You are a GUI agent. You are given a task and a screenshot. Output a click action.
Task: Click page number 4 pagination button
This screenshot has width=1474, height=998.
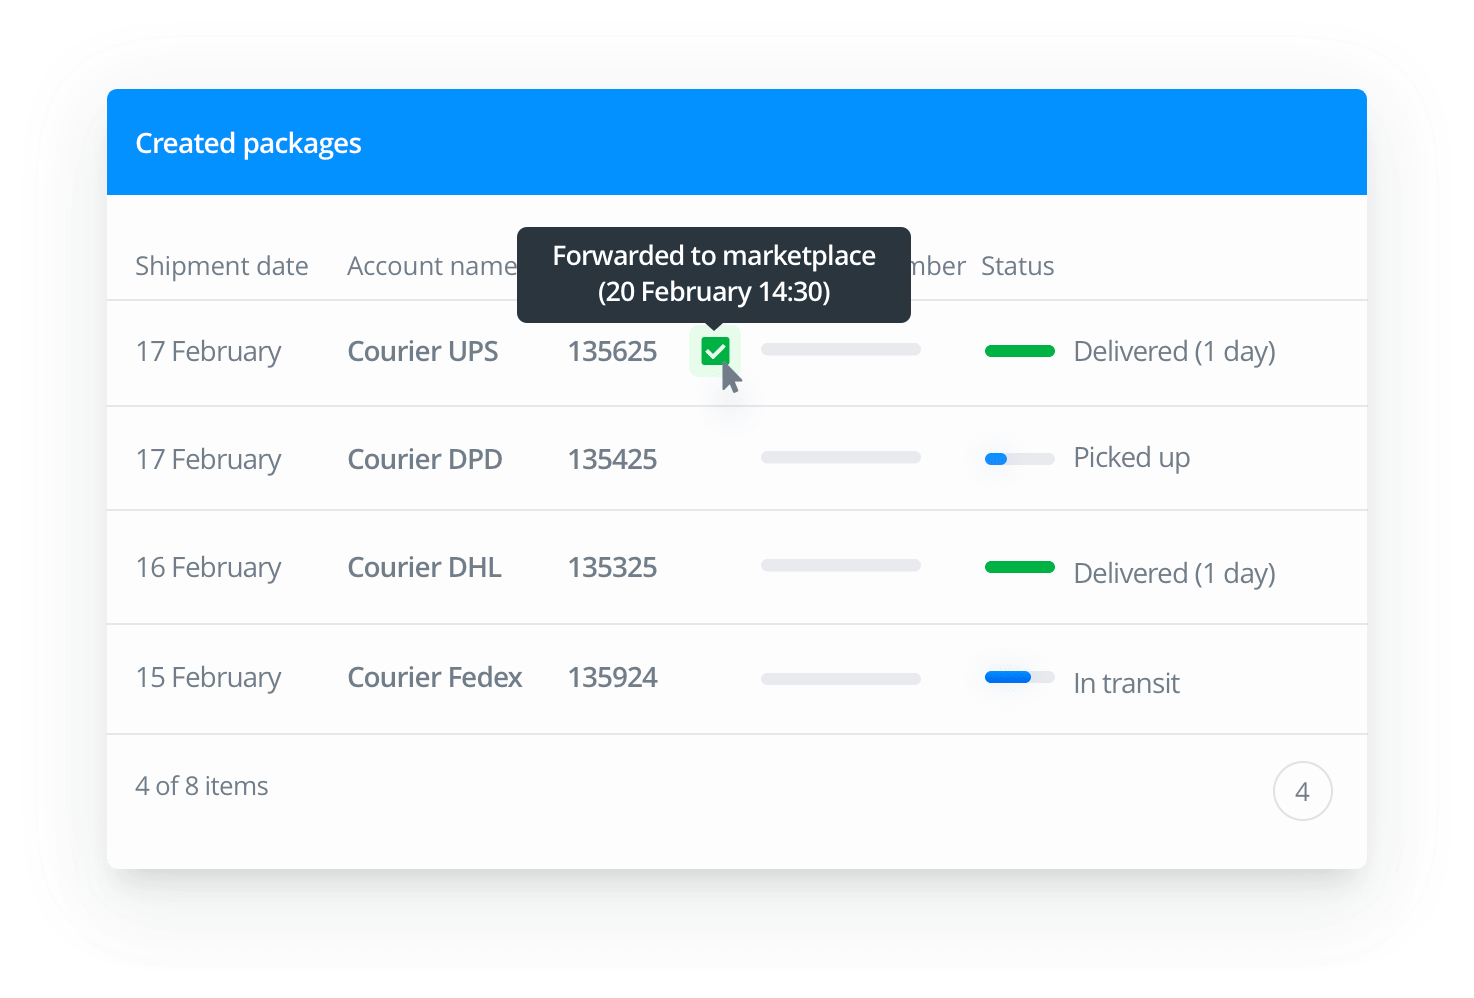(x=1302, y=792)
